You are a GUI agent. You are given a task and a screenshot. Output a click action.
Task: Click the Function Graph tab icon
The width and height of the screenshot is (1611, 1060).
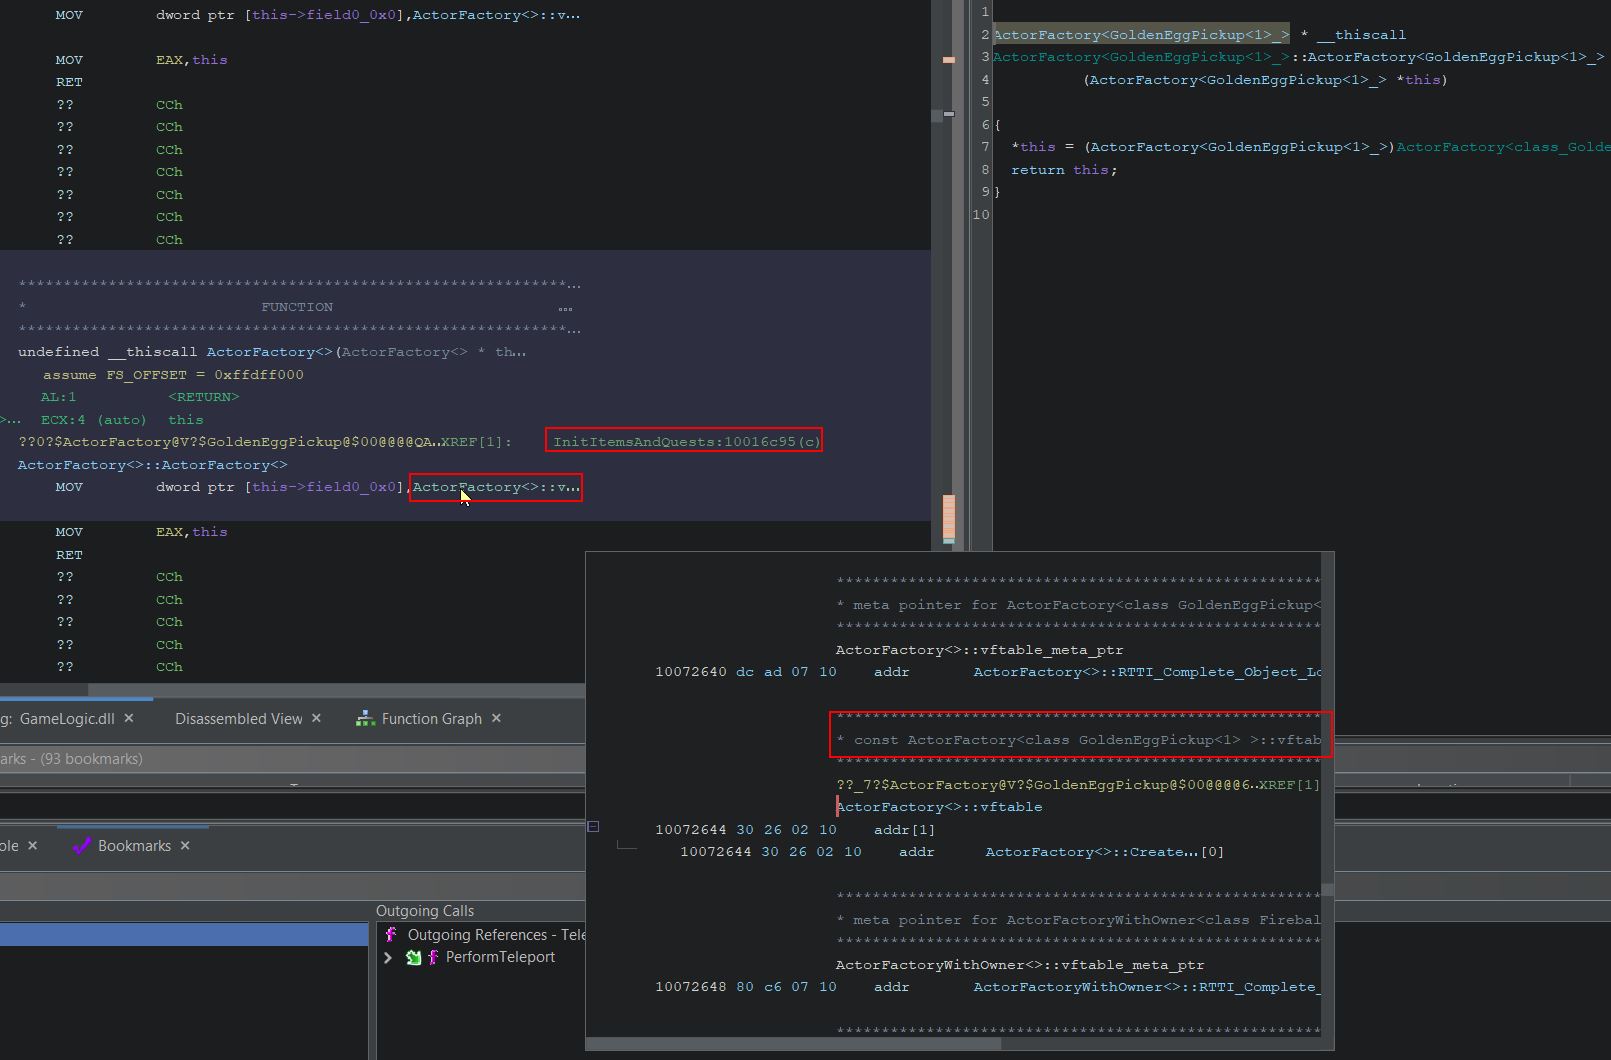click(x=365, y=718)
